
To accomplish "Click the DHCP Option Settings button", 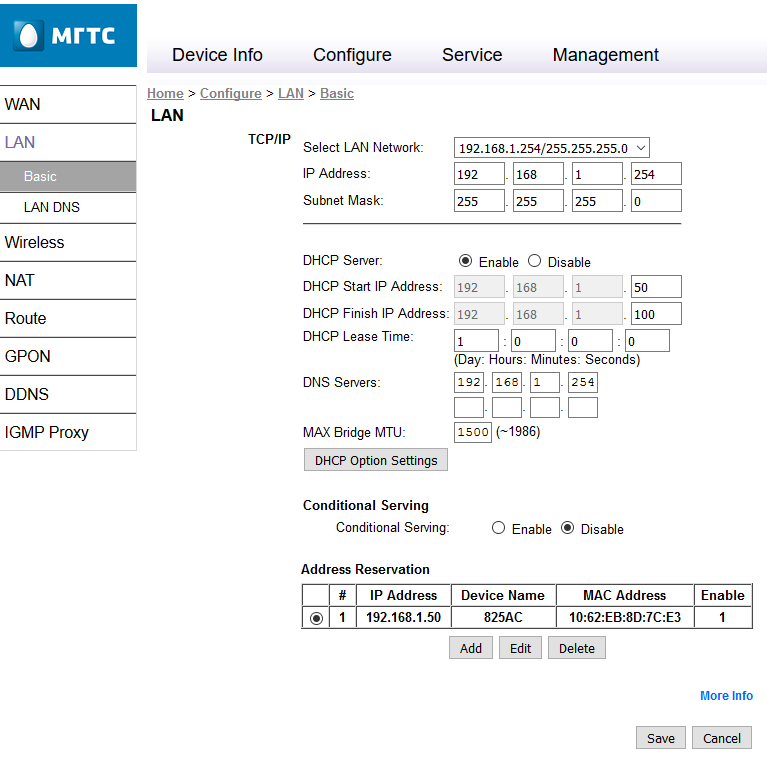I will point(375,460).
